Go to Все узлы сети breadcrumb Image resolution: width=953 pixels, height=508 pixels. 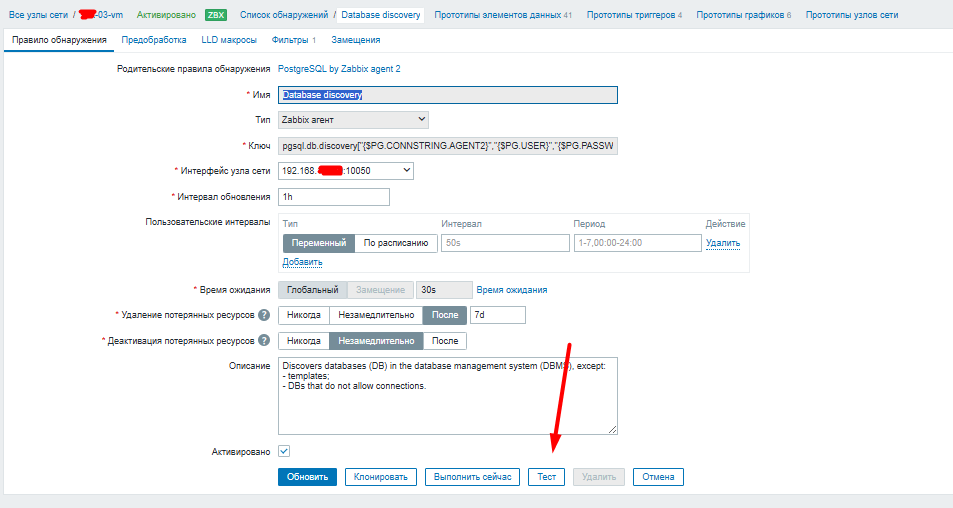tap(38, 15)
